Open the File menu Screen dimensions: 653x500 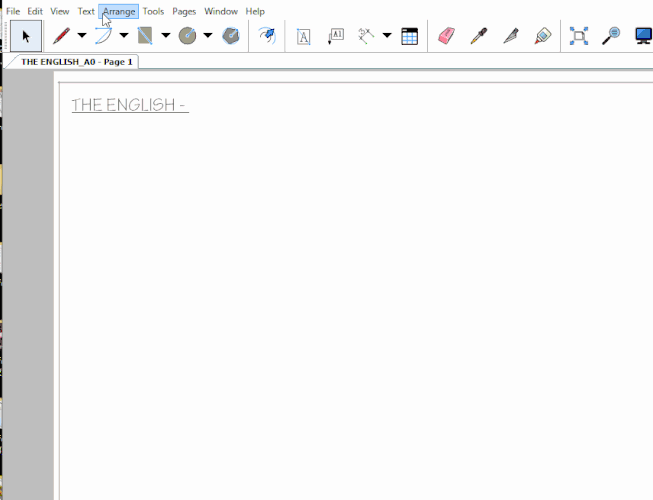pyautogui.click(x=13, y=11)
